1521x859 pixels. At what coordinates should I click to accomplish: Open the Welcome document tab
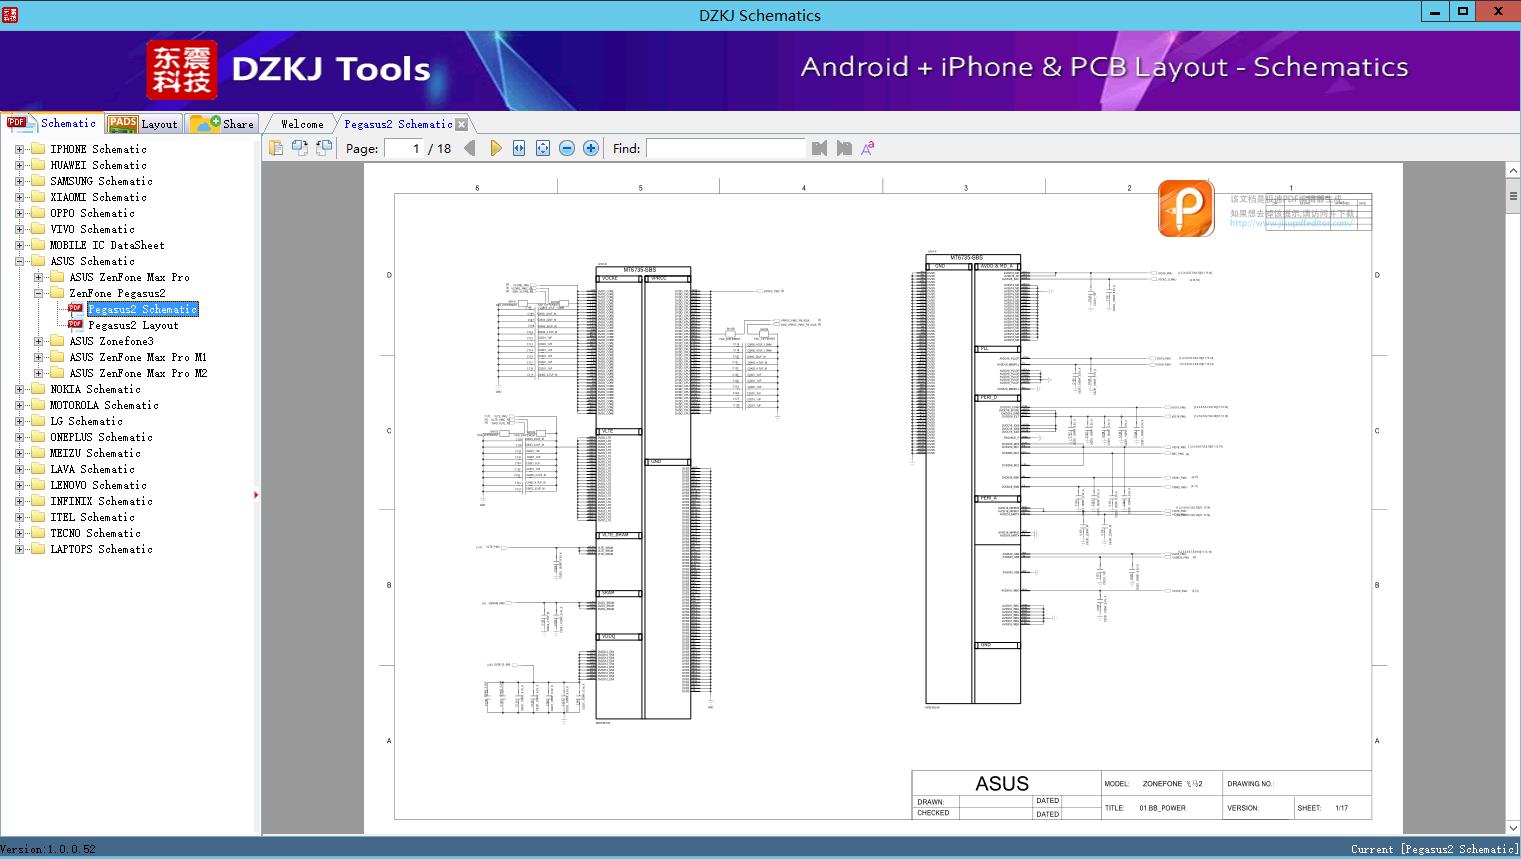302,124
